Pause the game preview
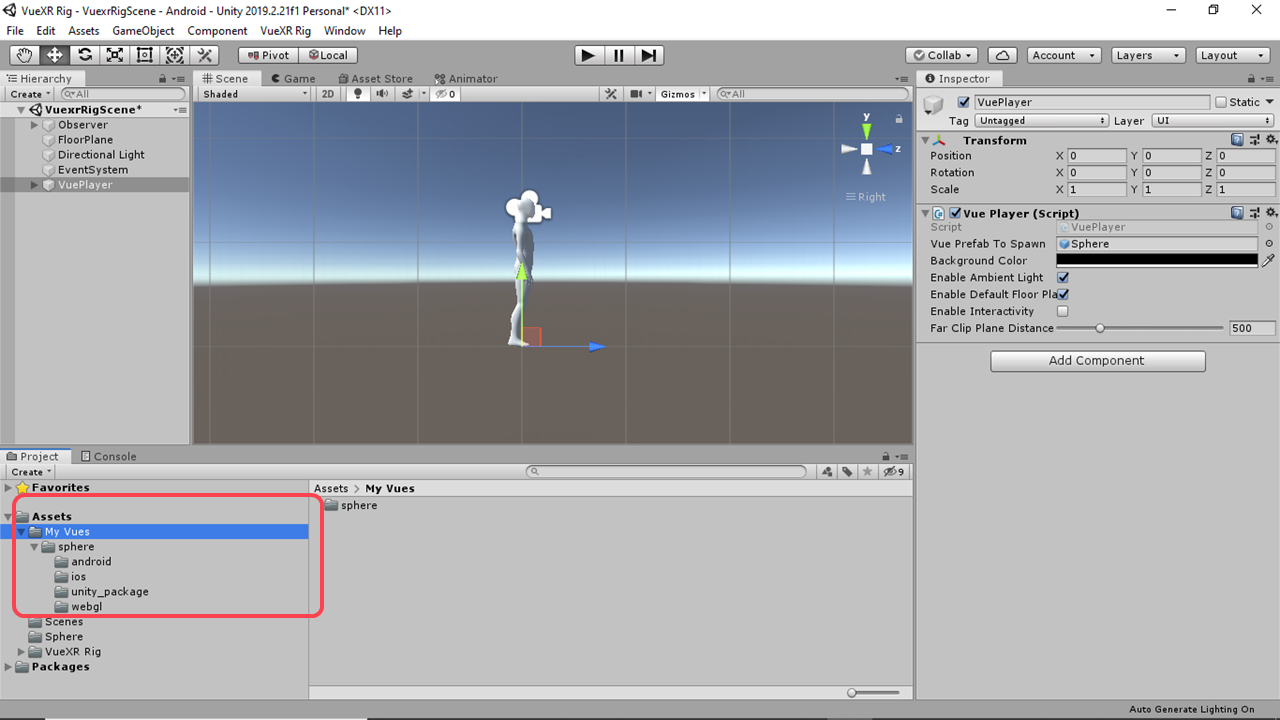1280x720 pixels. pos(619,55)
